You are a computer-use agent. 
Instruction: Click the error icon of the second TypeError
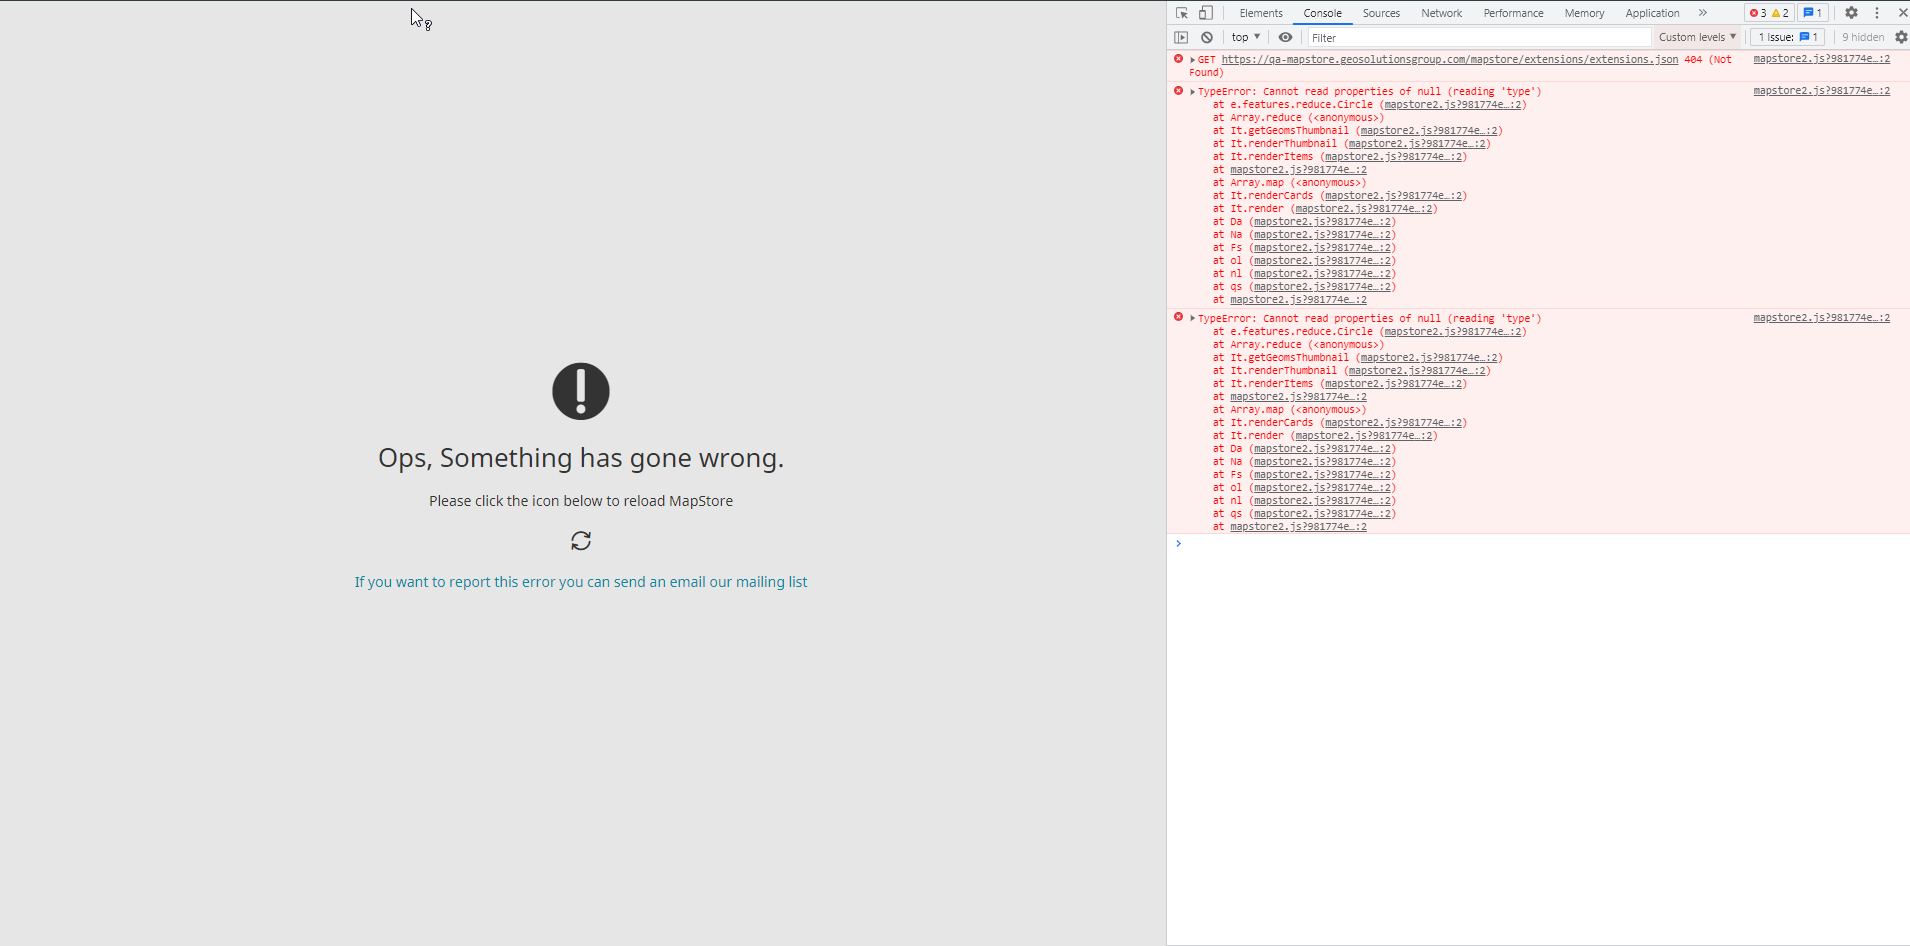click(1179, 317)
